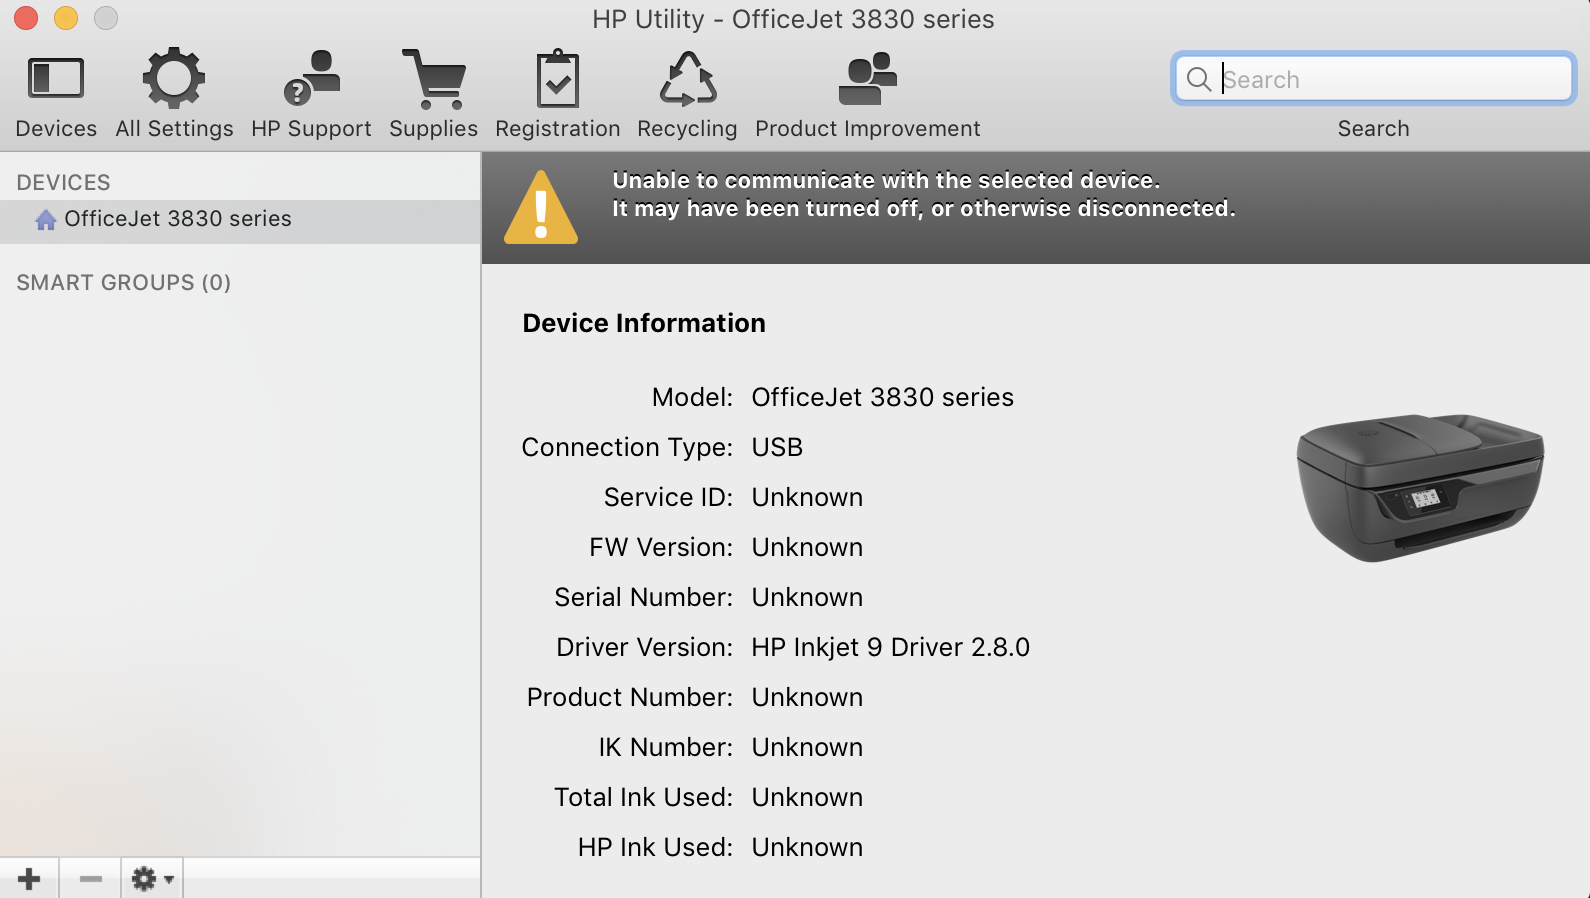1590x898 pixels.
Task: Click the home icon beside OfficeJet
Action: tap(46, 220)
